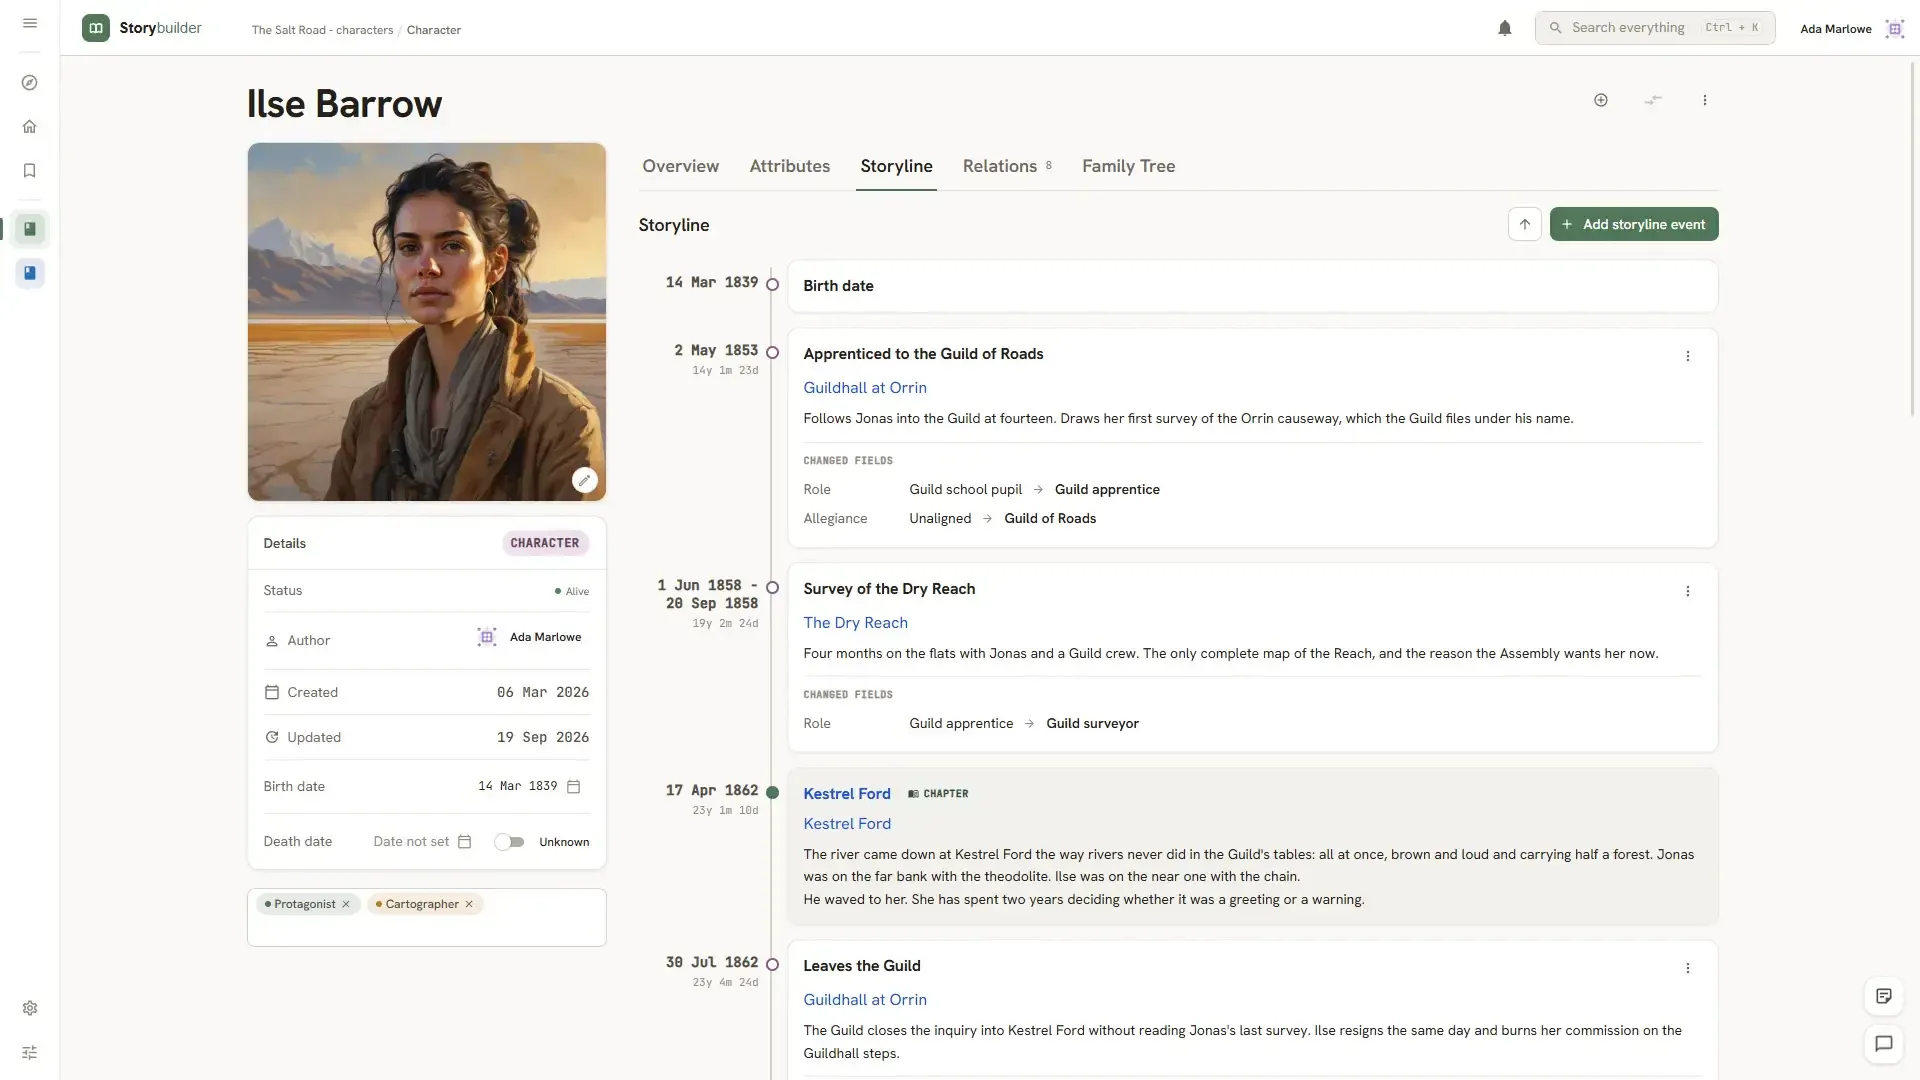Image resolution: width=1920 pixels, height=1080 pixels.
Task: Open The Dry Reach location link
Action: 856,623
